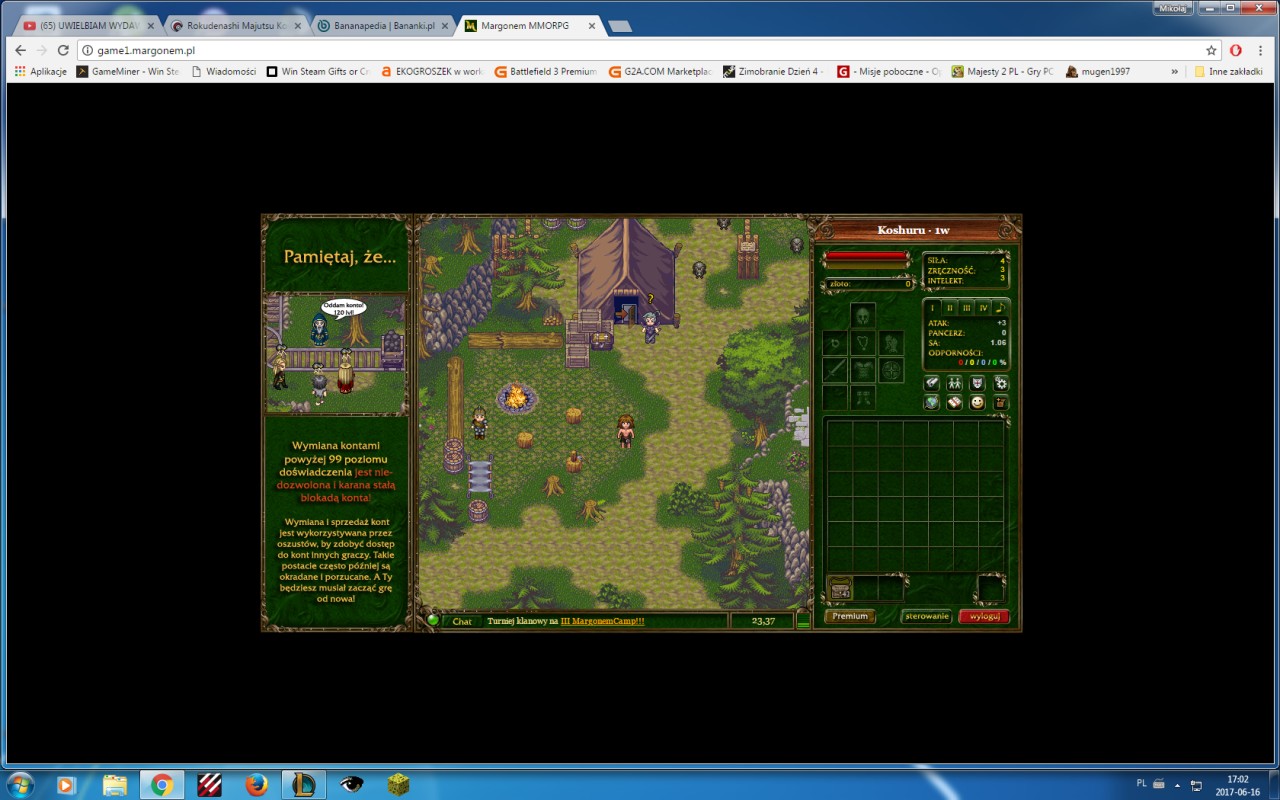Expand the bookmarks overflow chevron
This screenshot has height=800, width=1280.
(x=1176, y=72)
